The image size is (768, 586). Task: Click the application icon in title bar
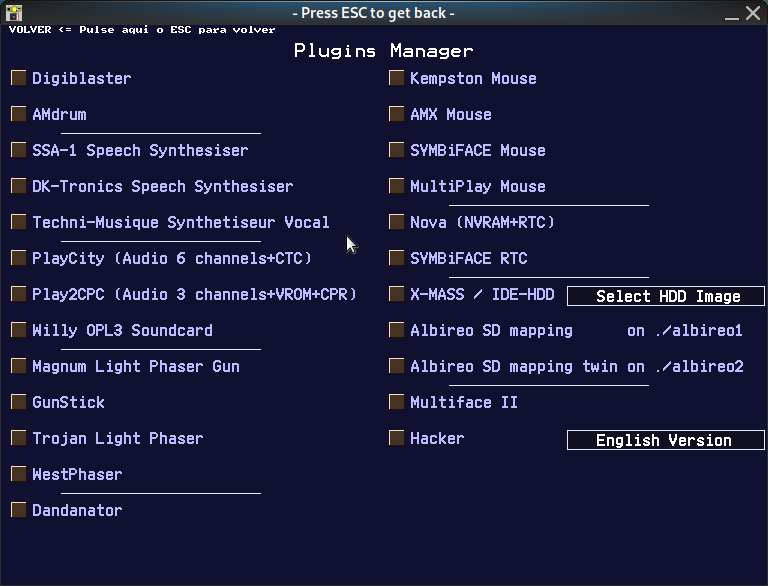(14, 13)
